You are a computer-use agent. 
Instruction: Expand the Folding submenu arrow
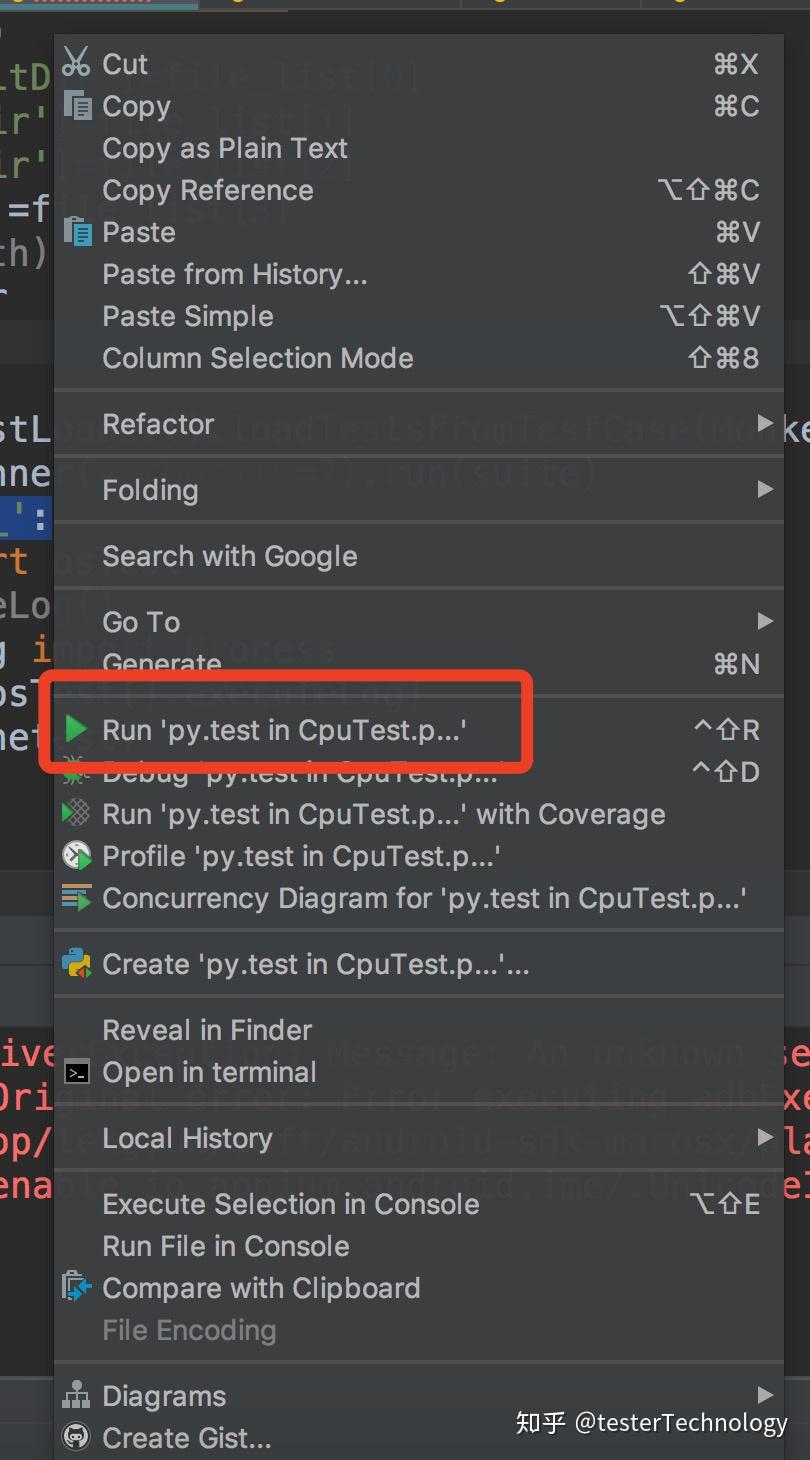765,489
